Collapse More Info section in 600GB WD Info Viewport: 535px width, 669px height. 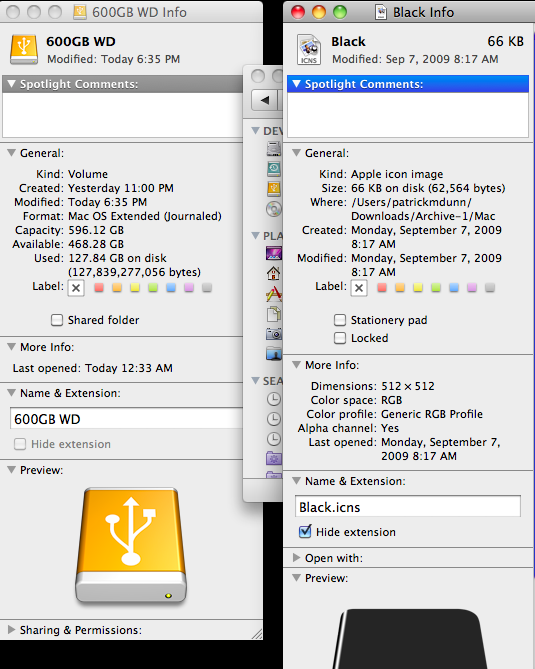pos(12,346)
